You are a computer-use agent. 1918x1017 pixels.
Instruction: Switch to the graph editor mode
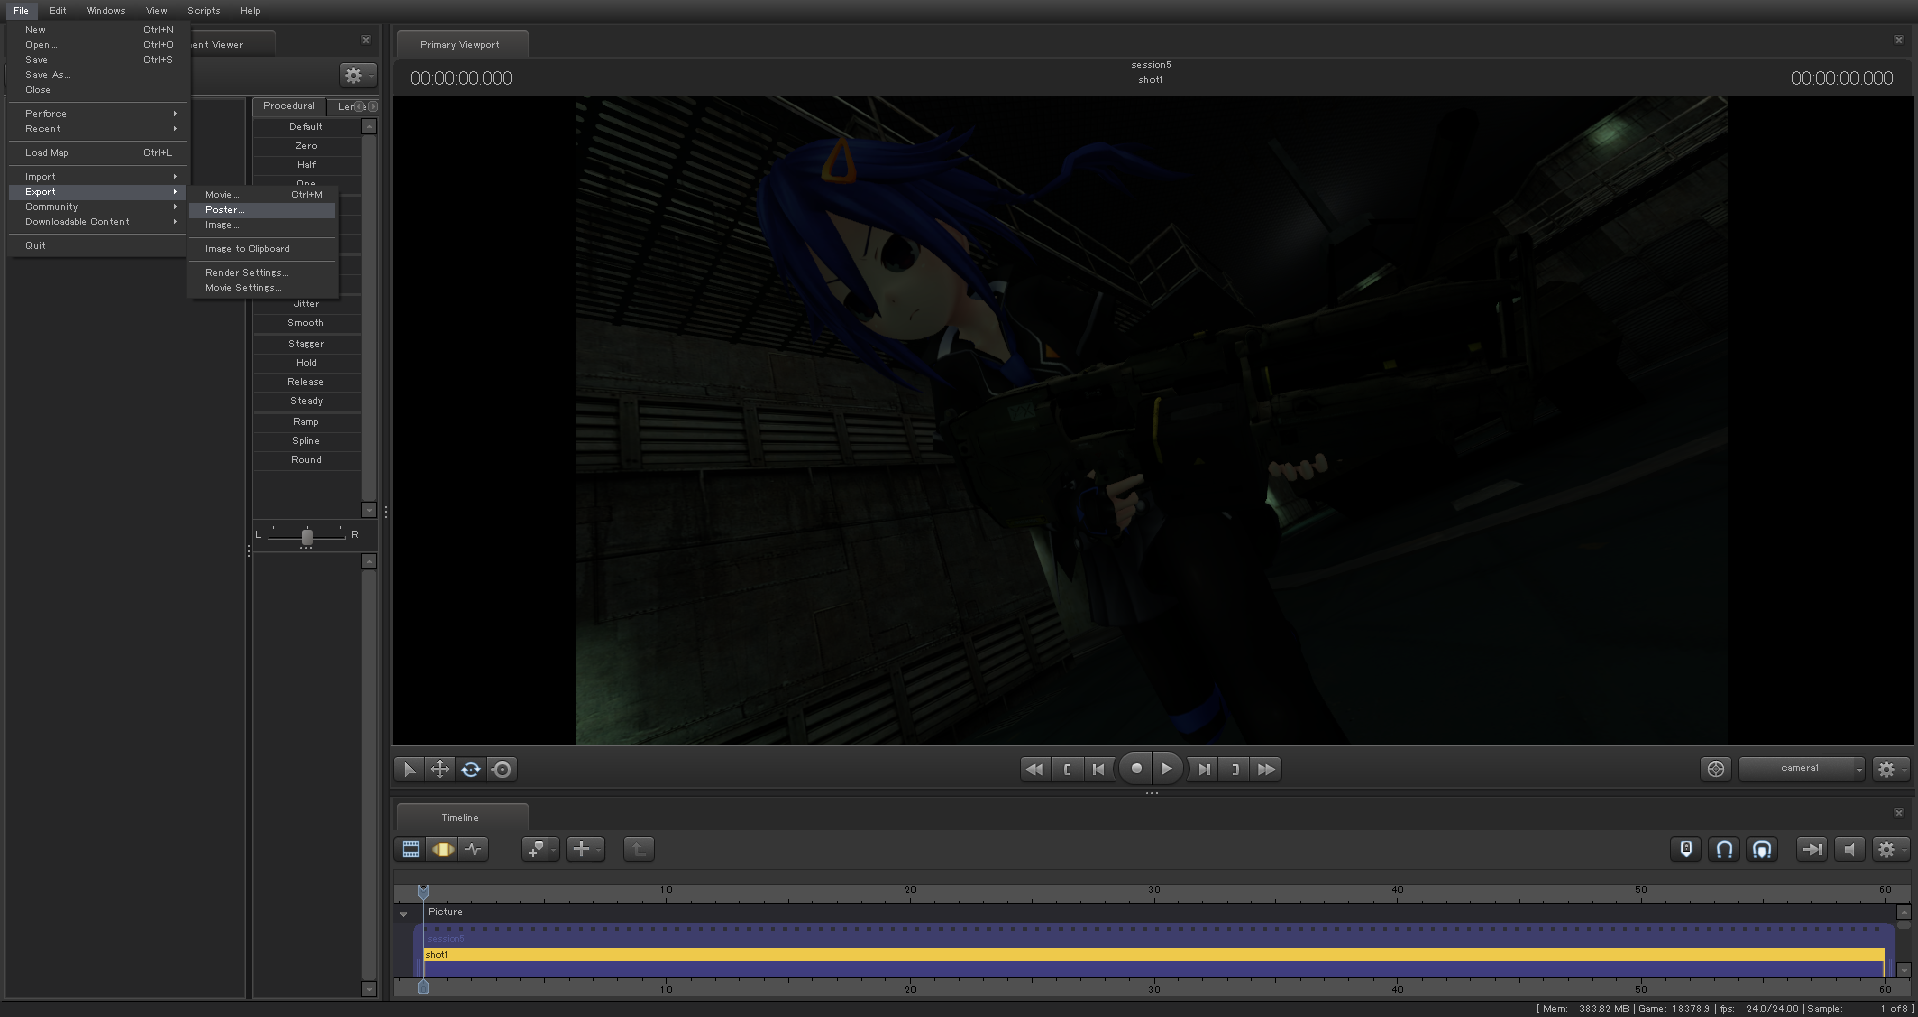(x=473, y=849)
